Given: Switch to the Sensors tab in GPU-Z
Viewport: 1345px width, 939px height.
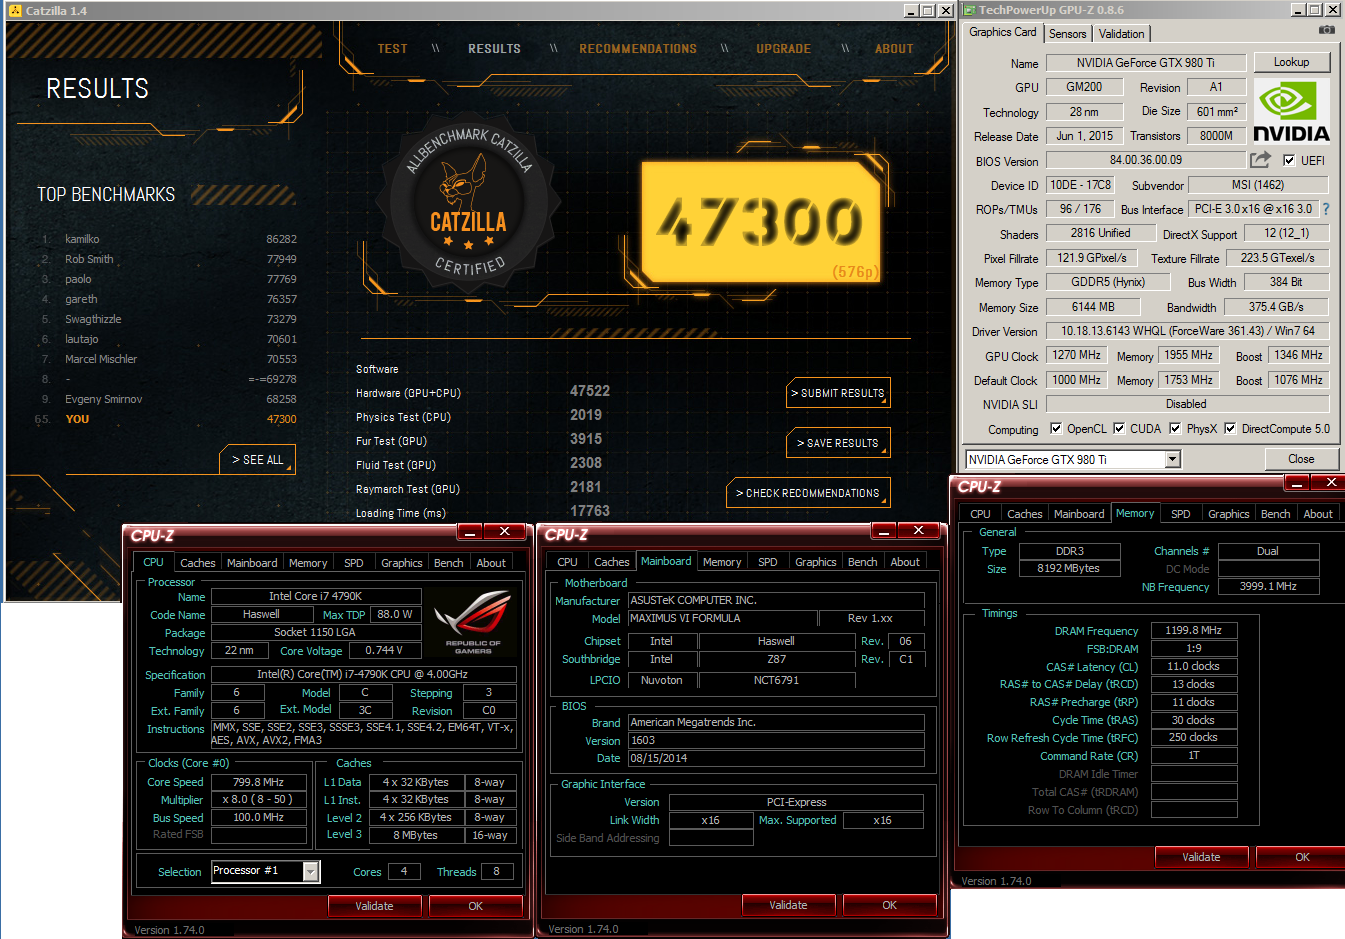Looking at the screenshot, I should pos(1067,33).
